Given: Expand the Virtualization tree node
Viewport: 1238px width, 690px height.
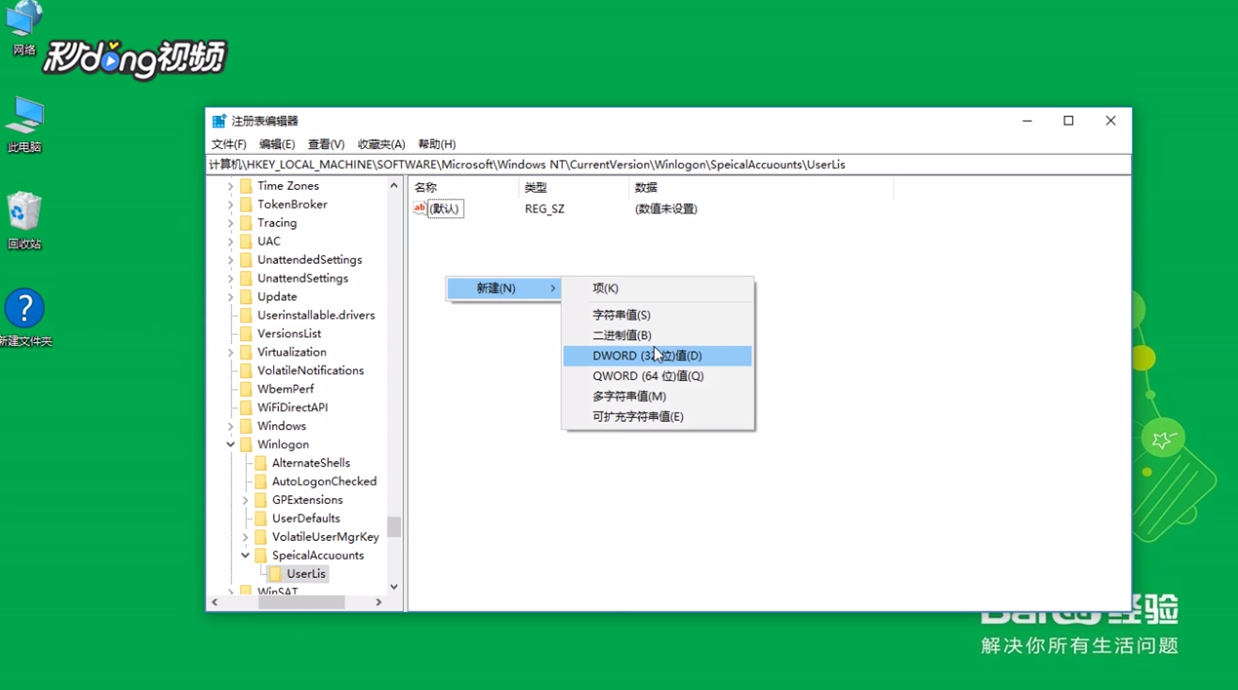Looking at the screenshot, I should 231,352.
